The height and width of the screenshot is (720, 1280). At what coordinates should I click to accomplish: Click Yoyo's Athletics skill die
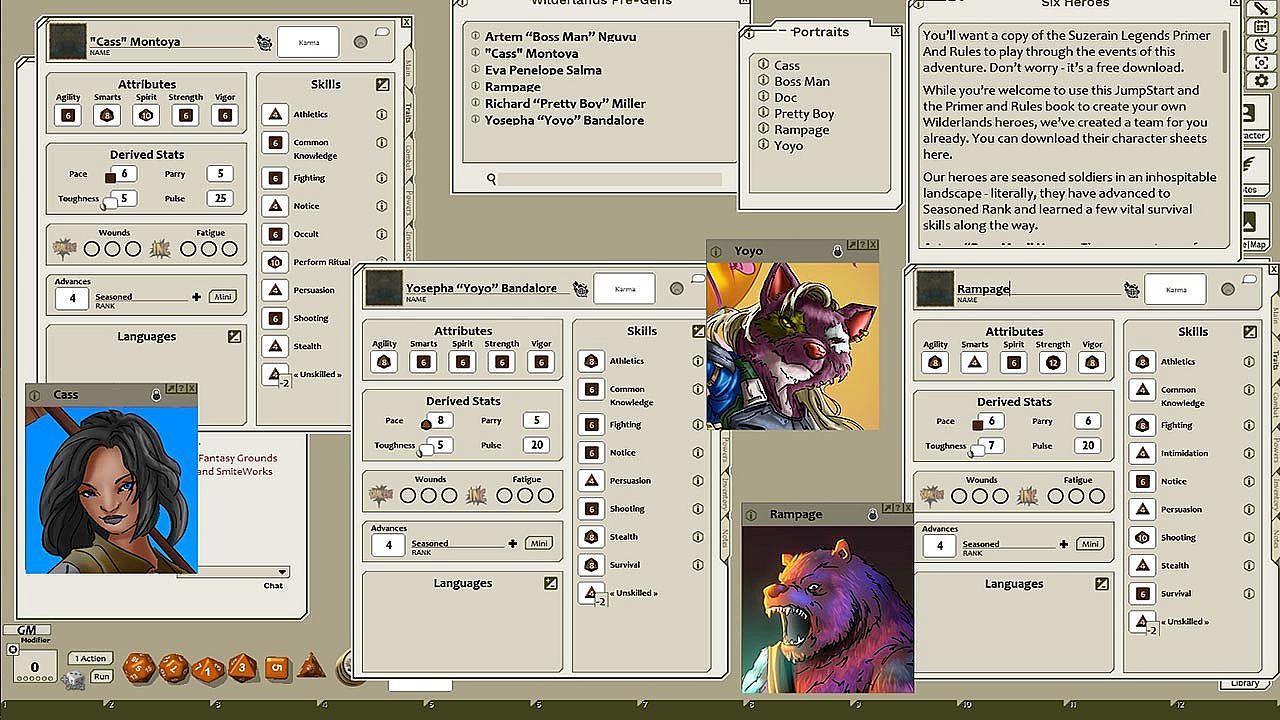point(591,361)
